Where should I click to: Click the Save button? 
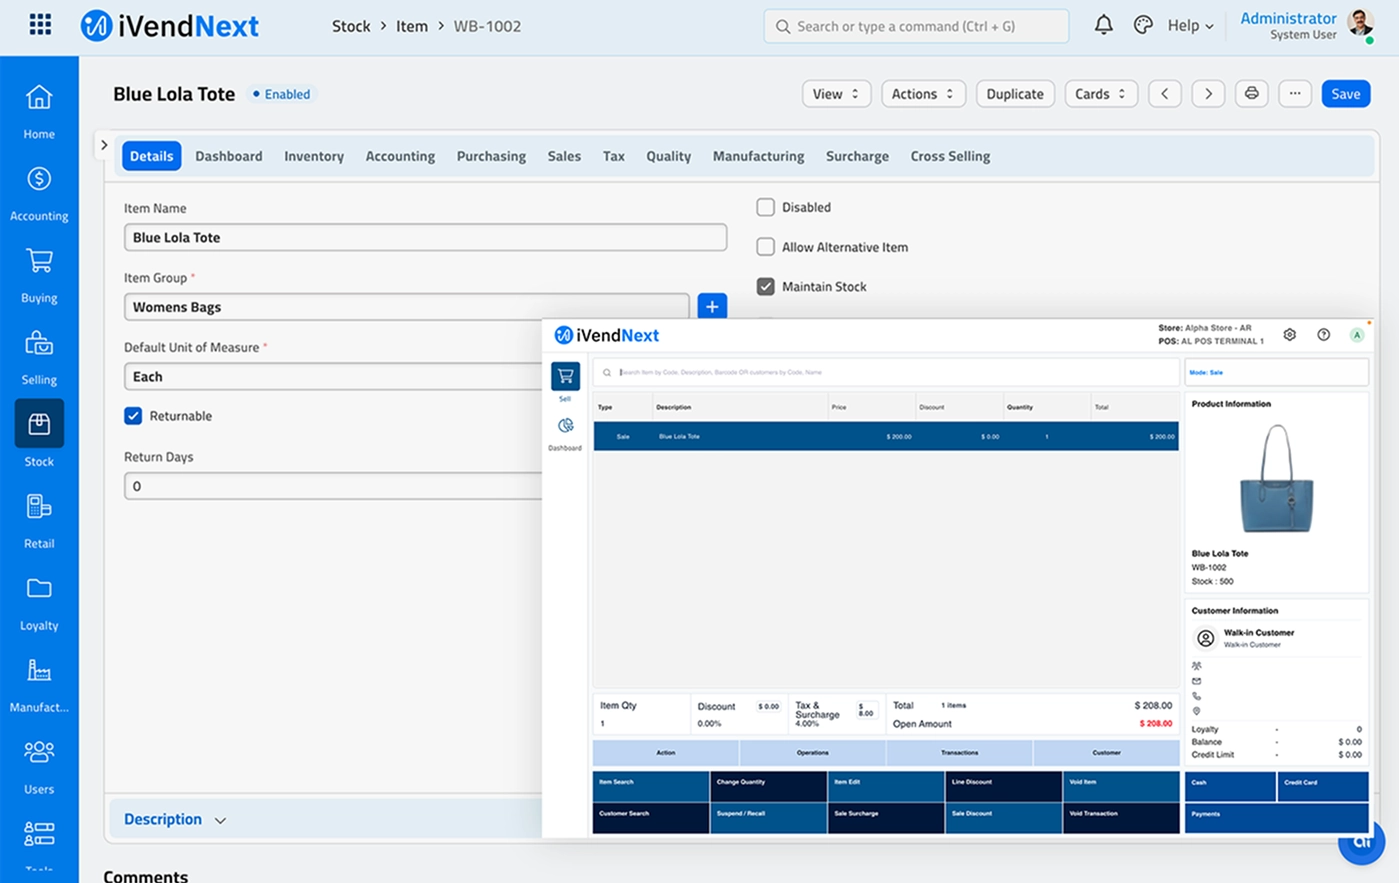pos(1345,94)
